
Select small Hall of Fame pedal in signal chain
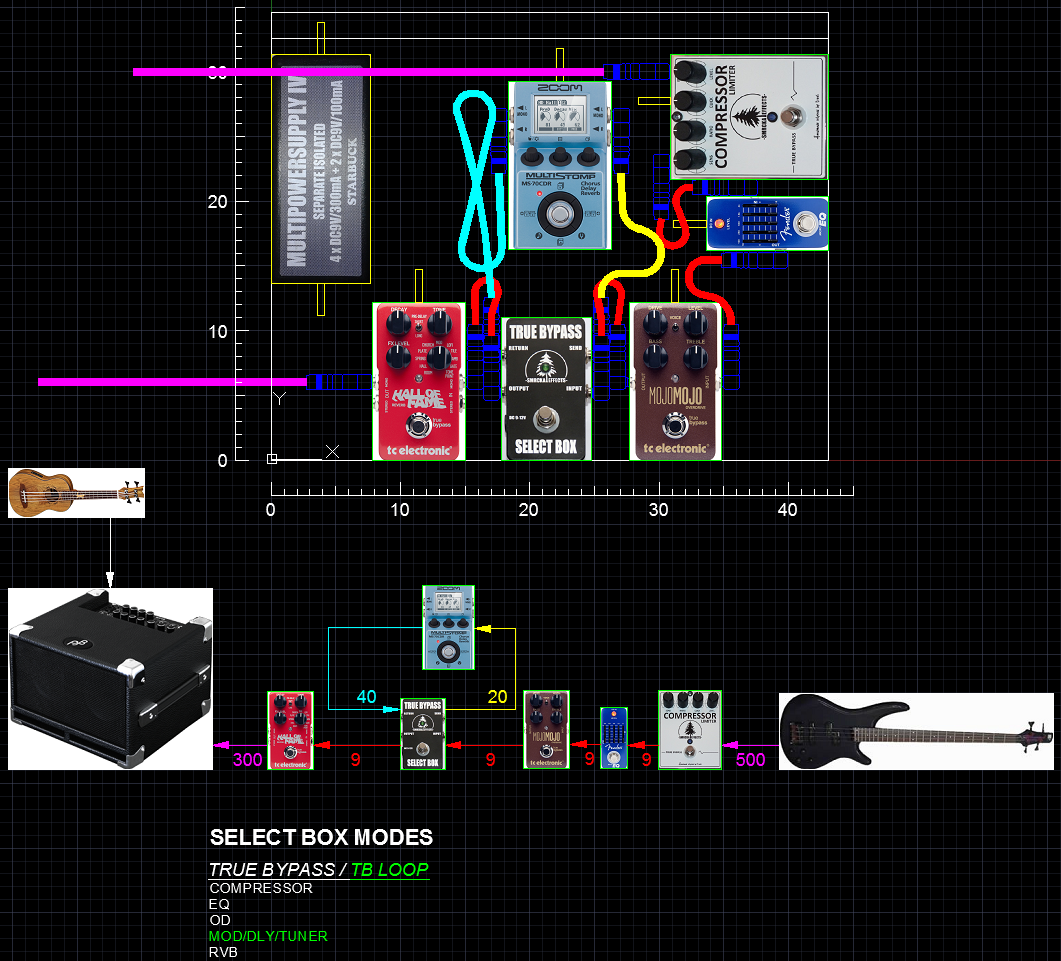tap(290, 731)
